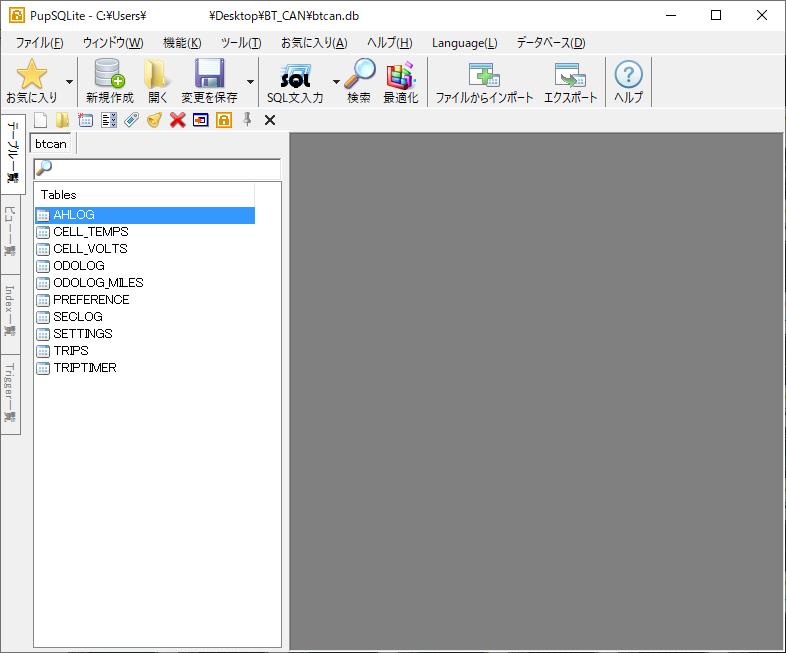The height and width of the screenshot is (653, 786).
Task: Switch to the Trigger一覧 vertical tab
Action: pyautogui.click(x=10, y=394)
